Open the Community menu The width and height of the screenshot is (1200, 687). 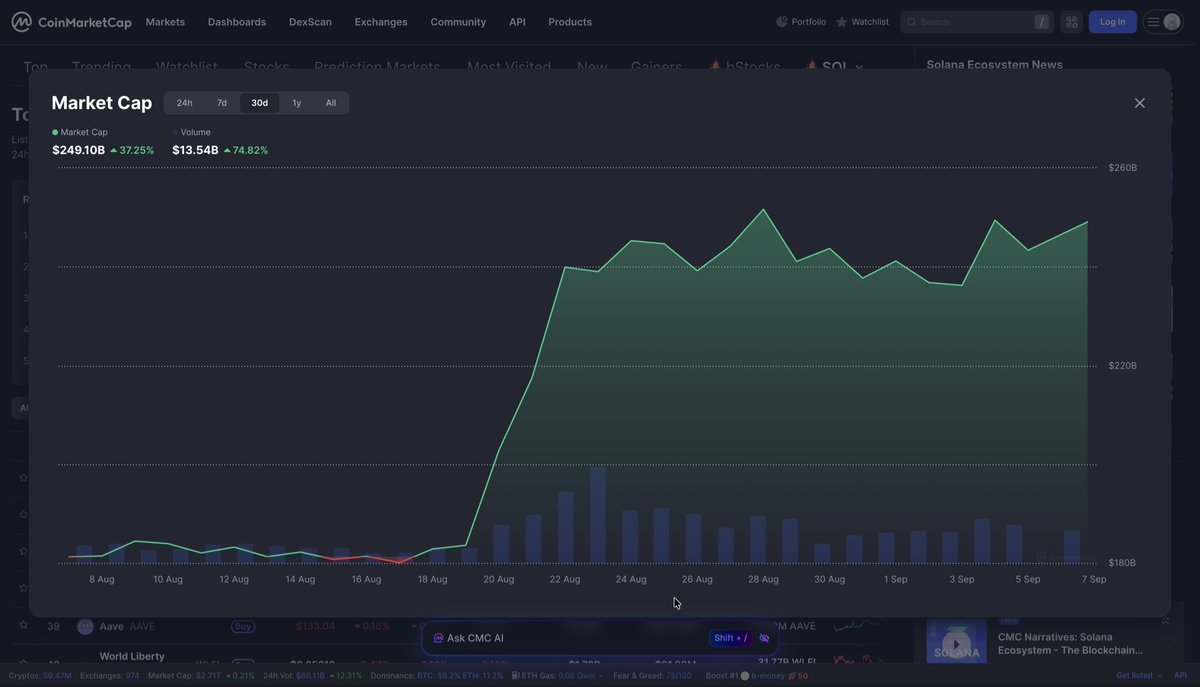[458, 22]
